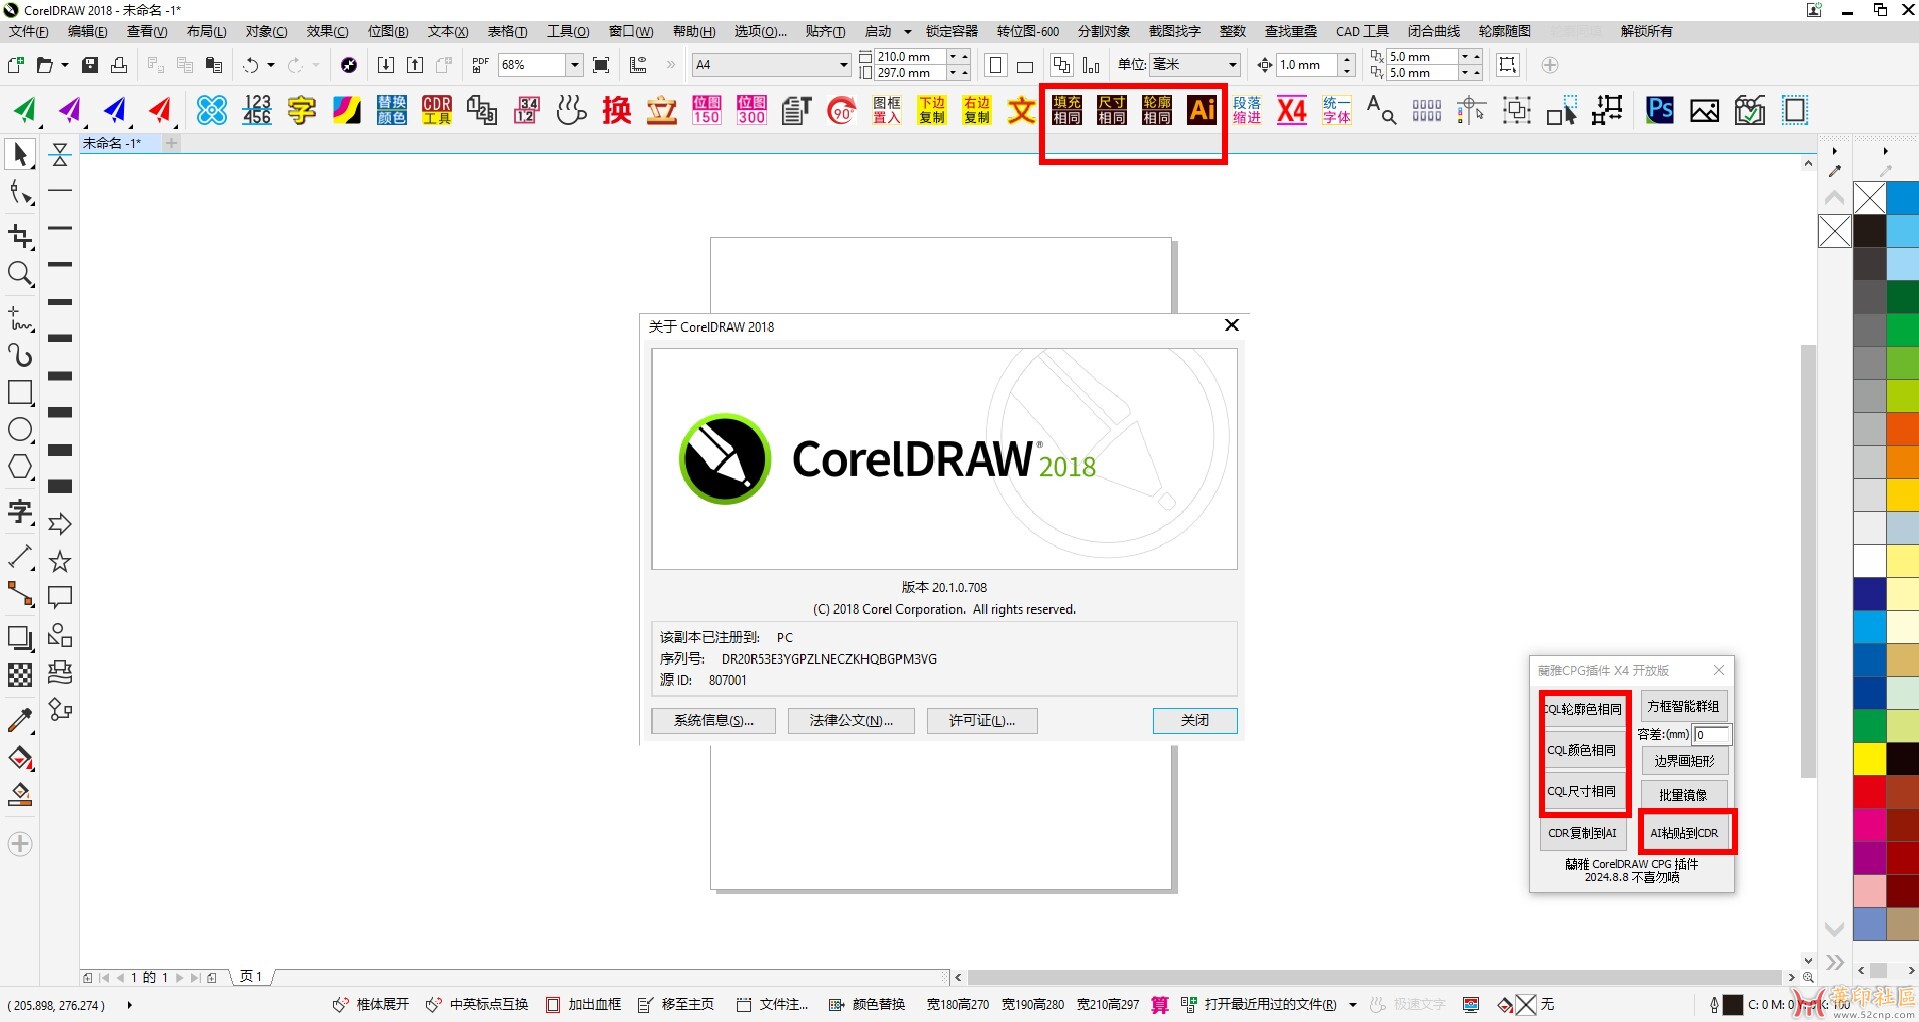Open the 单位 毫米 units dropdown

1233,65
